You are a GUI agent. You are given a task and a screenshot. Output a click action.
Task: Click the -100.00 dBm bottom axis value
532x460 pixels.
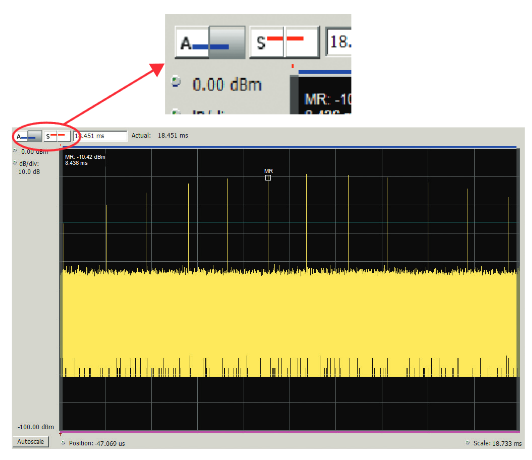(36, 427)
